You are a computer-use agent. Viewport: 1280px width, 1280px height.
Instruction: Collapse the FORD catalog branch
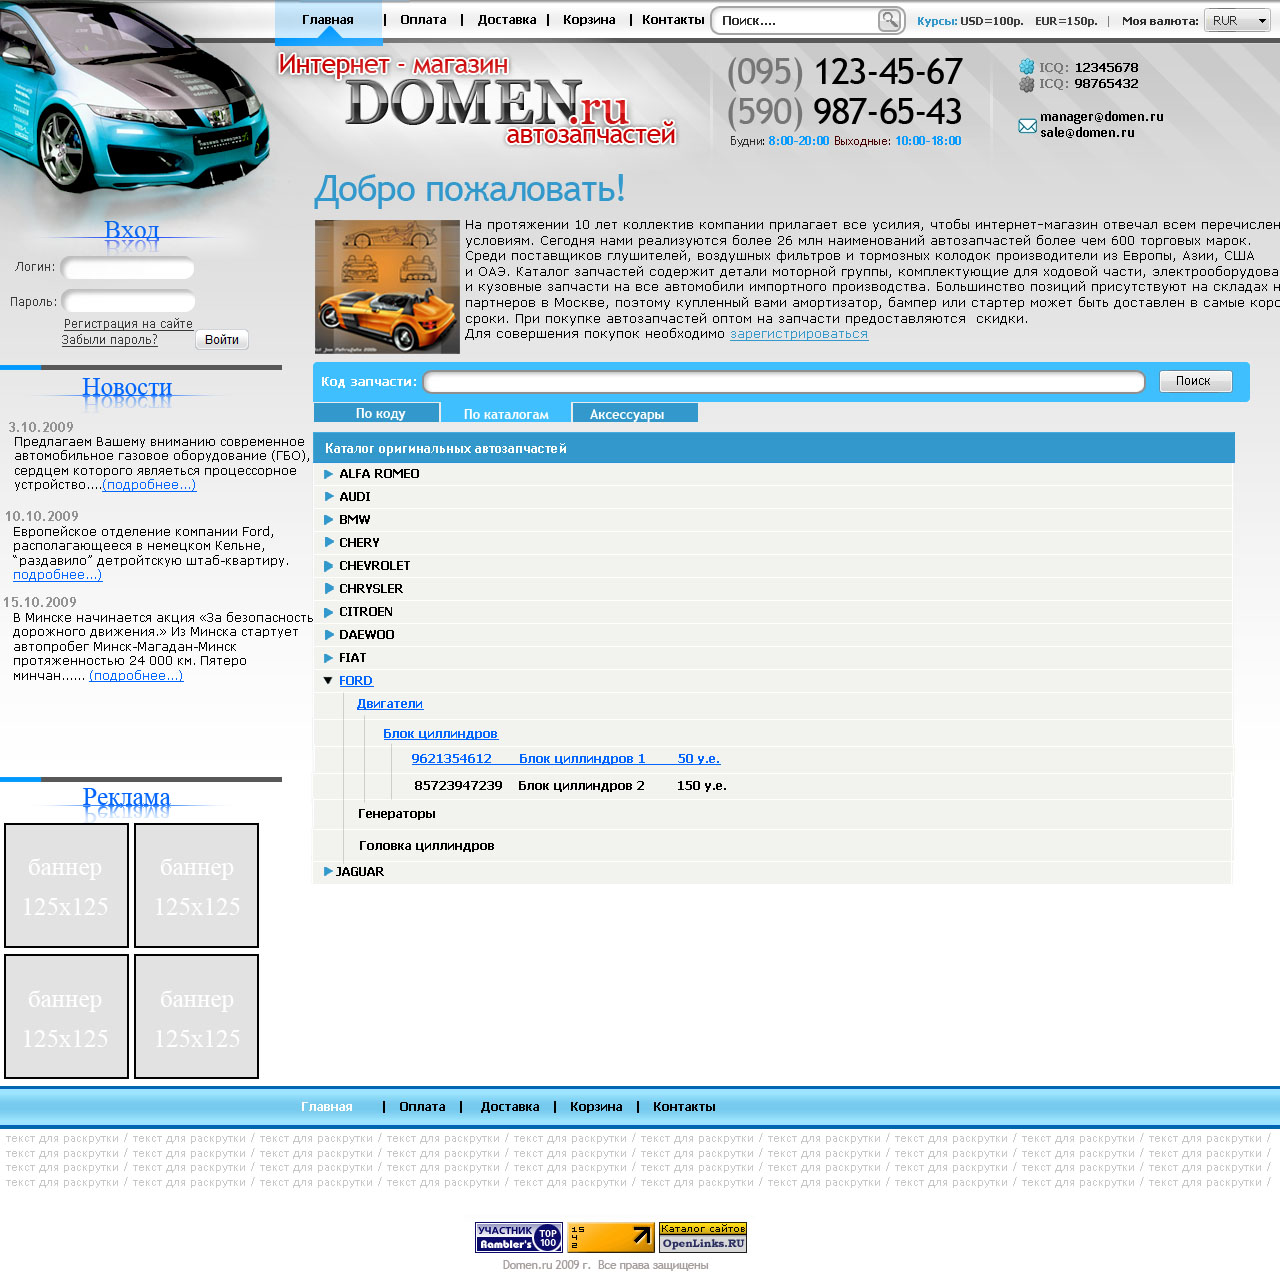click(328, 681)
